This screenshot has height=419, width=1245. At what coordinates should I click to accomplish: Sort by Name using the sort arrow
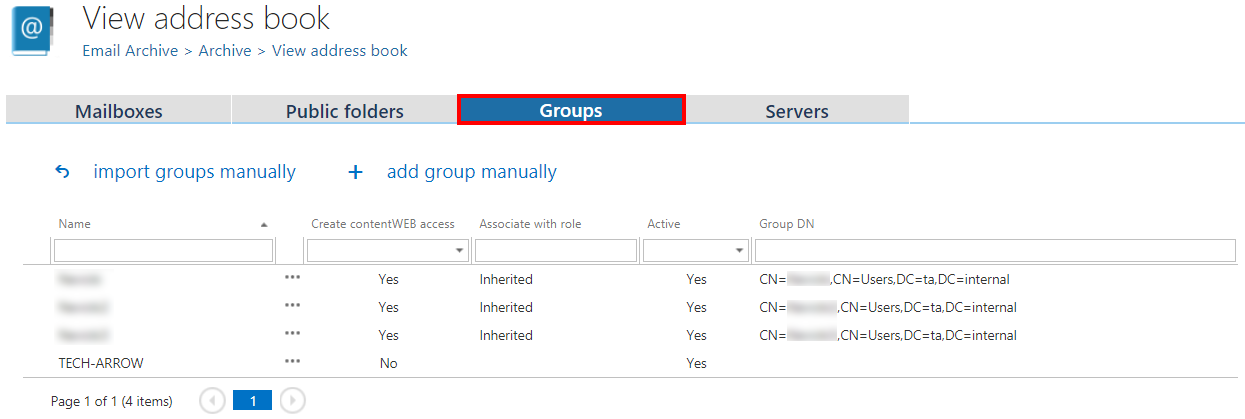tap(264, 225)
